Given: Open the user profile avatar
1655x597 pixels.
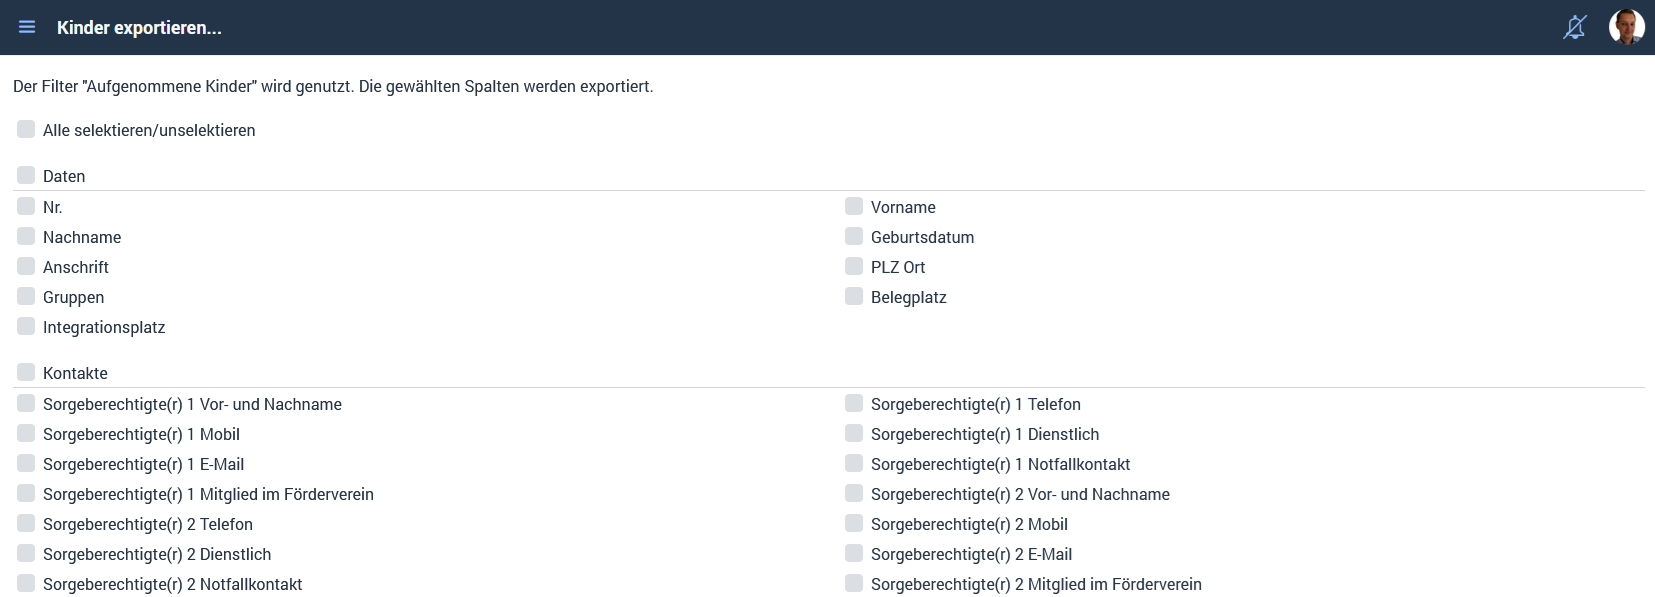Looking at the screenshot, I should [x=1626, y=27].
